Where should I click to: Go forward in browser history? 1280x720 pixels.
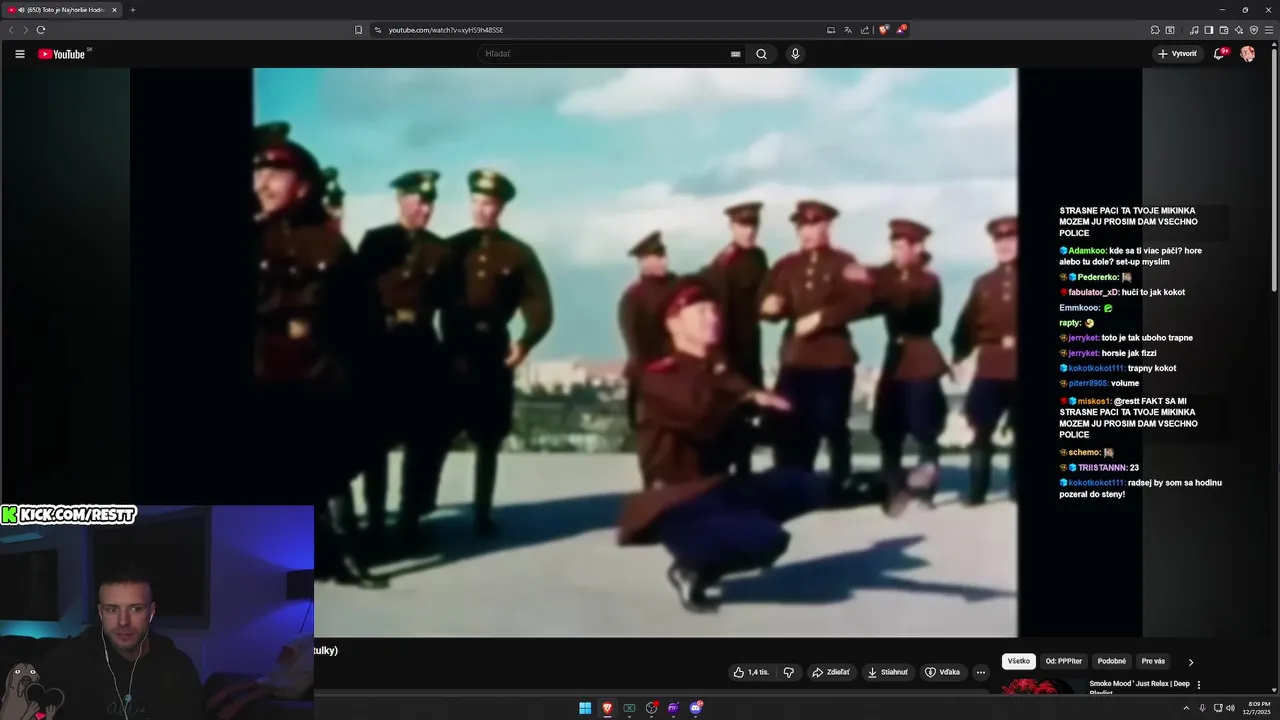click(25, 30)
